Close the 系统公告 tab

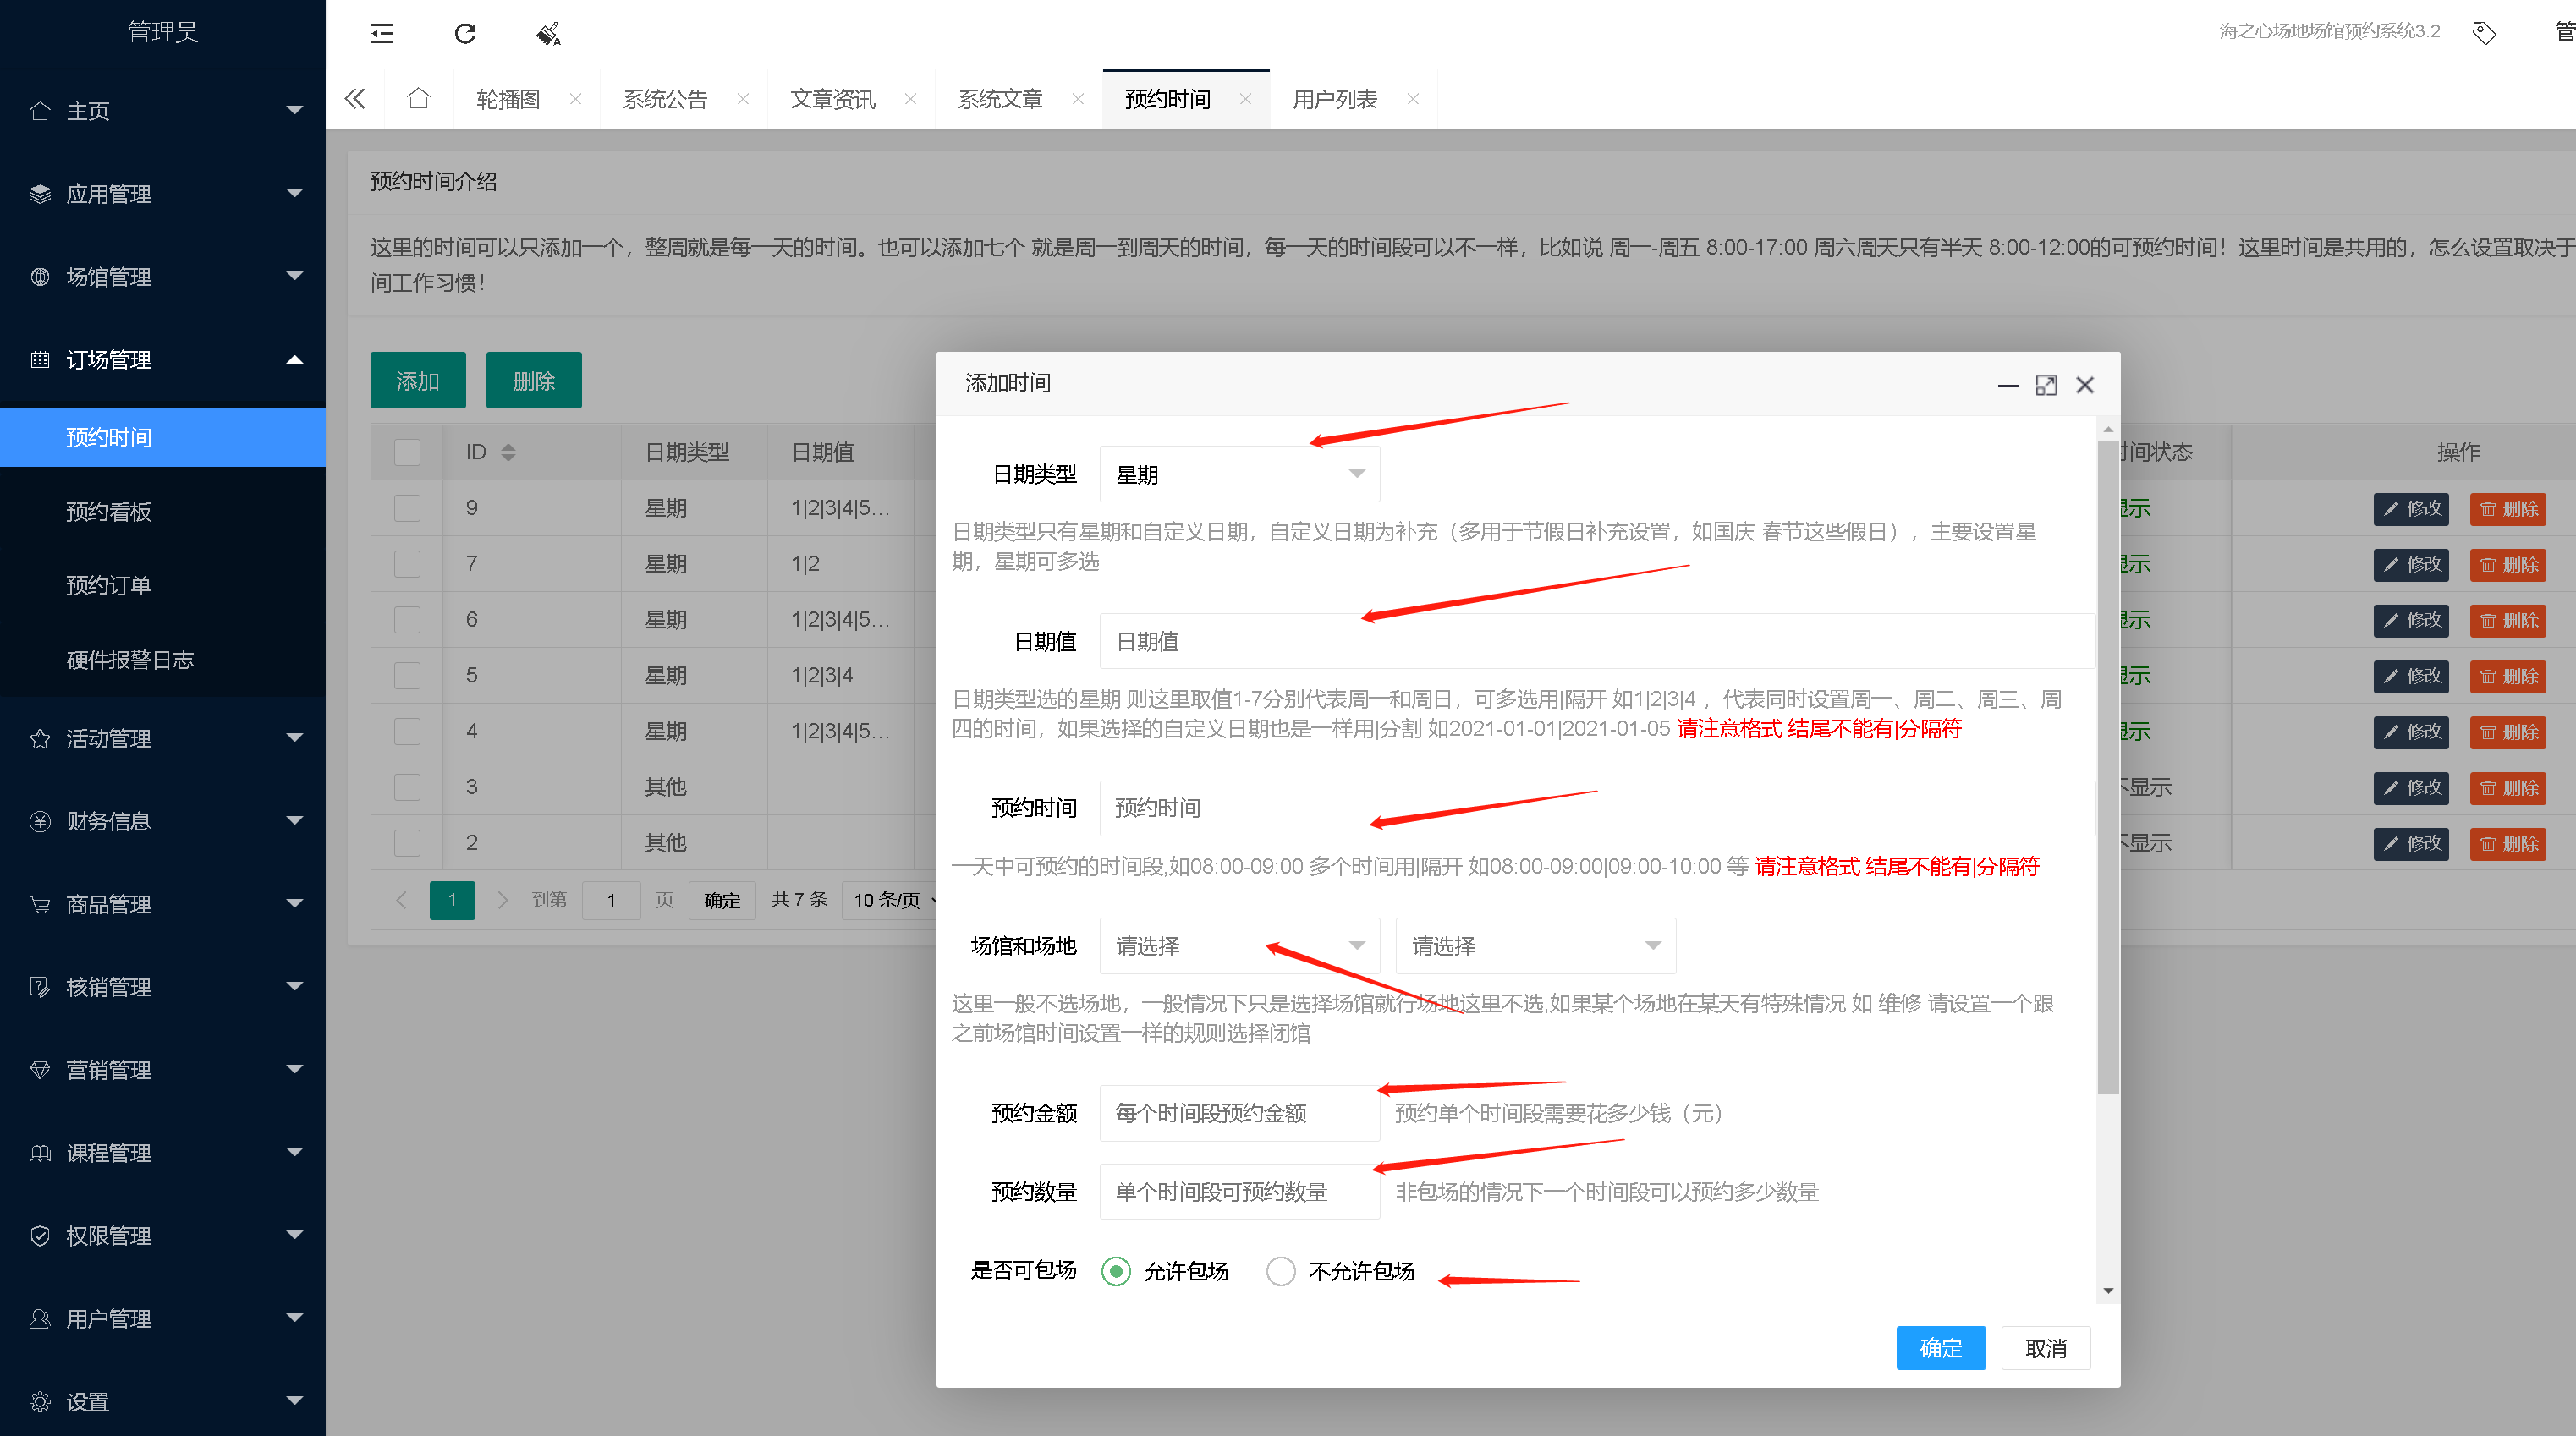click(x=743, y=99)
